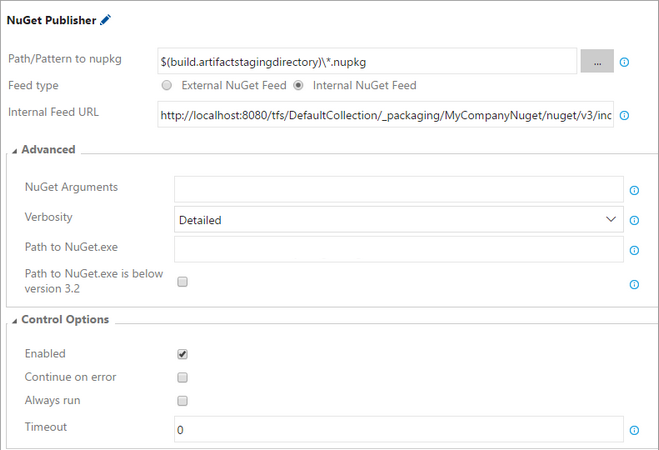Select External NuGet Feed radio button

click(x=167, y=85)
